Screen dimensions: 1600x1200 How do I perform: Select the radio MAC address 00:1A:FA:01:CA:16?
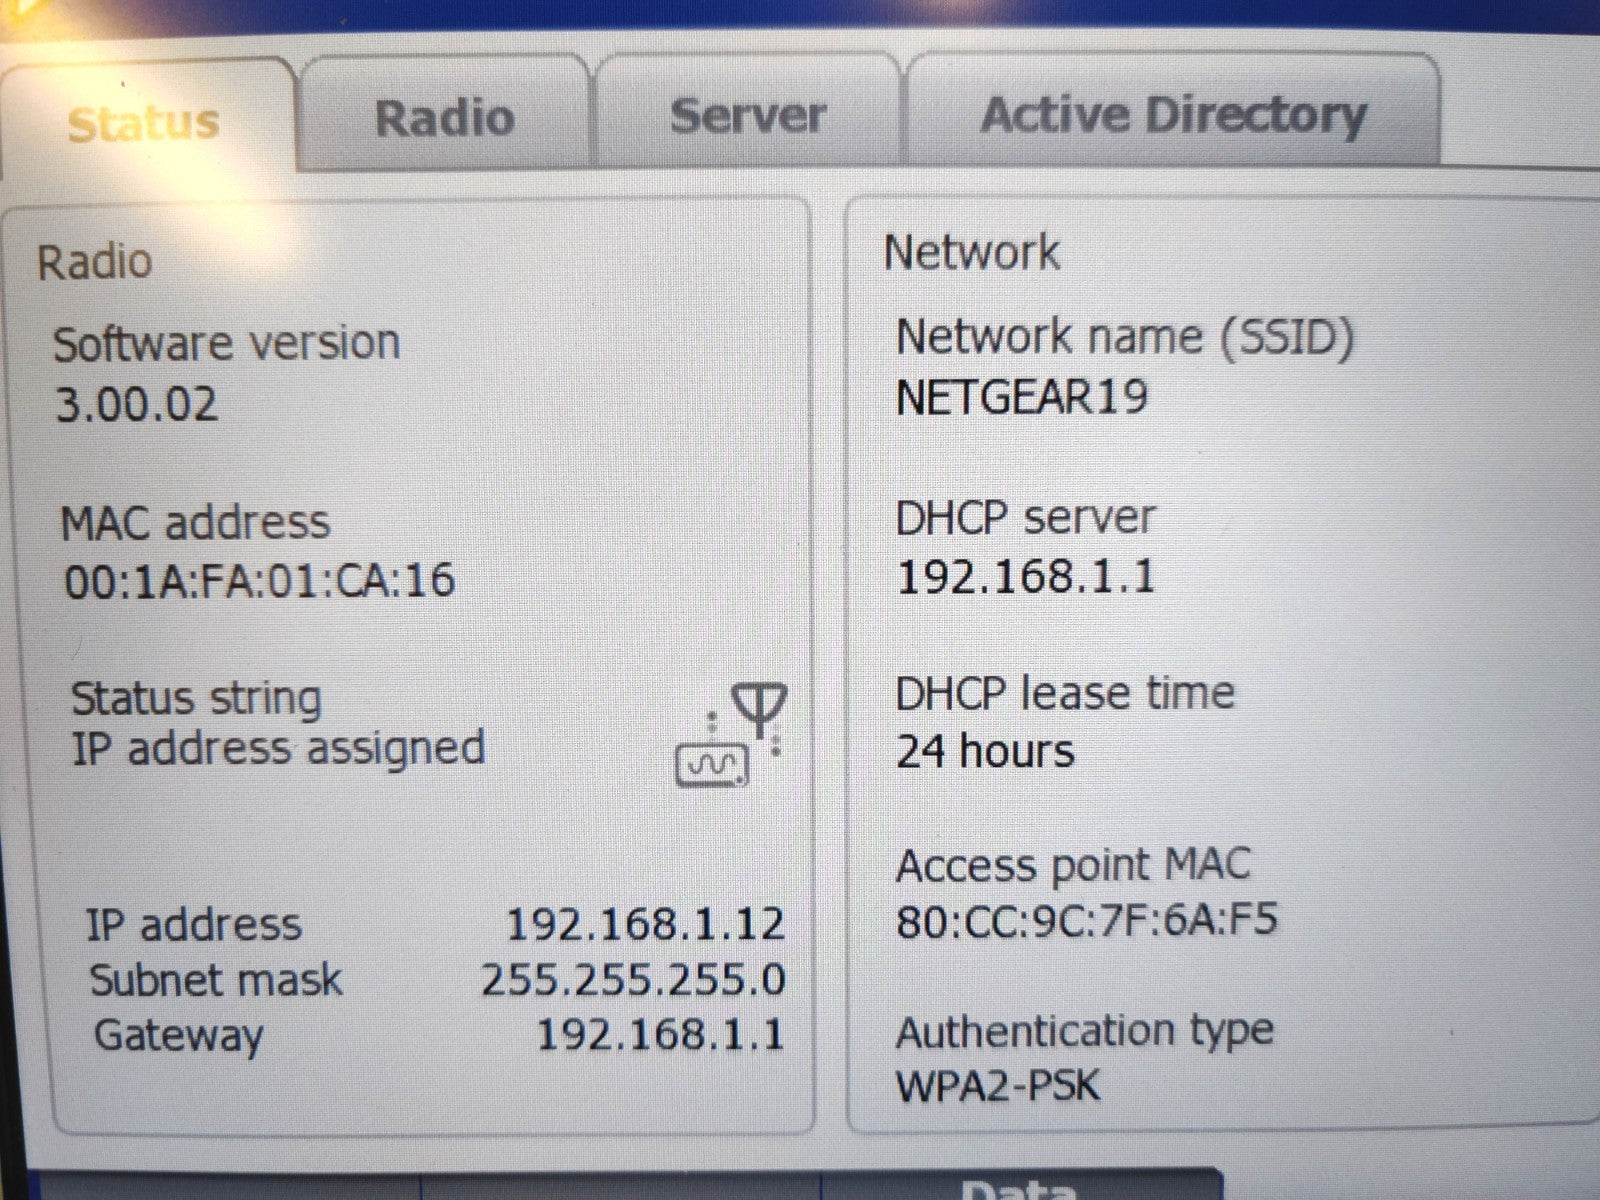(x=260, y=581)
